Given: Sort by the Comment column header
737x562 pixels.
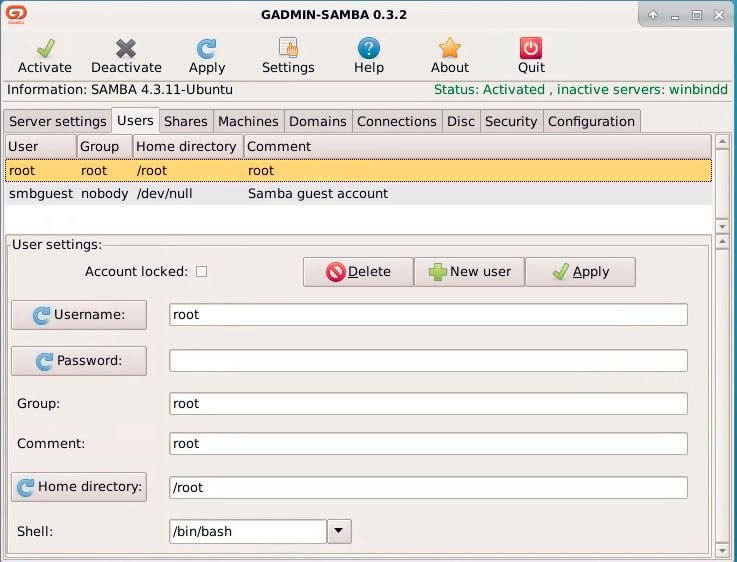Looking at the screenshot, I should pos(478,147).
